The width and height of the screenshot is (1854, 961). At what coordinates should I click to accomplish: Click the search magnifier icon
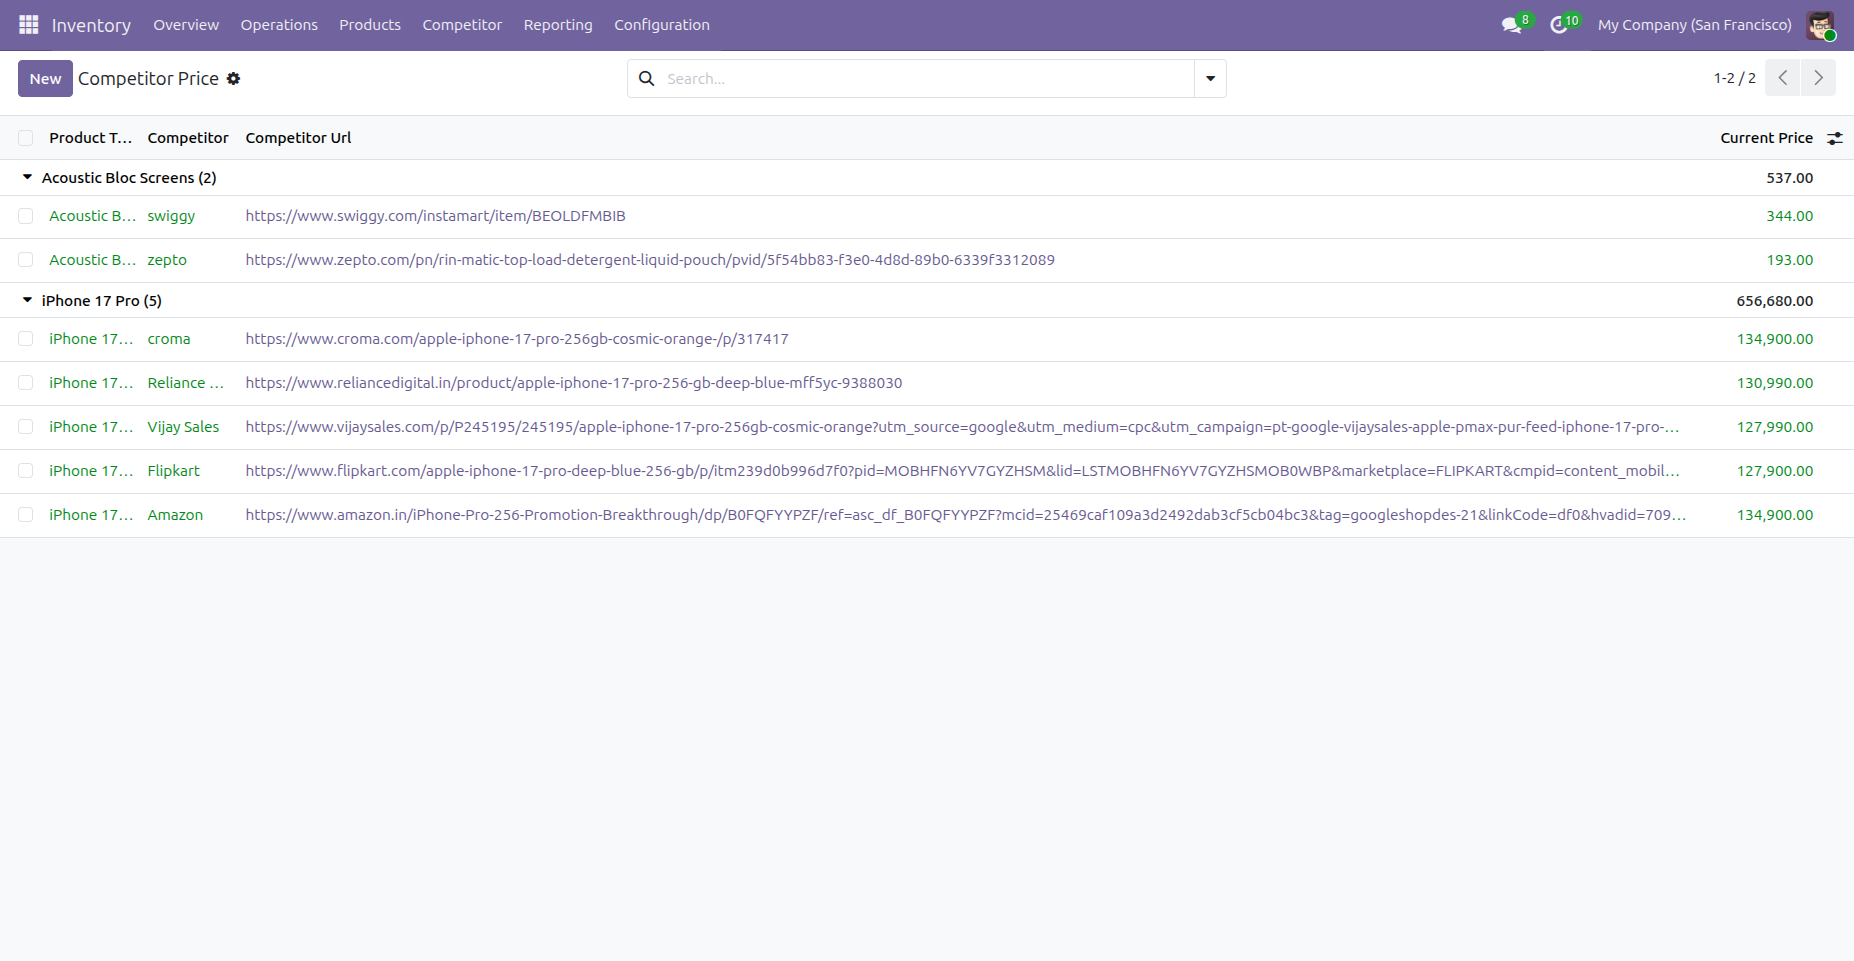647,78
